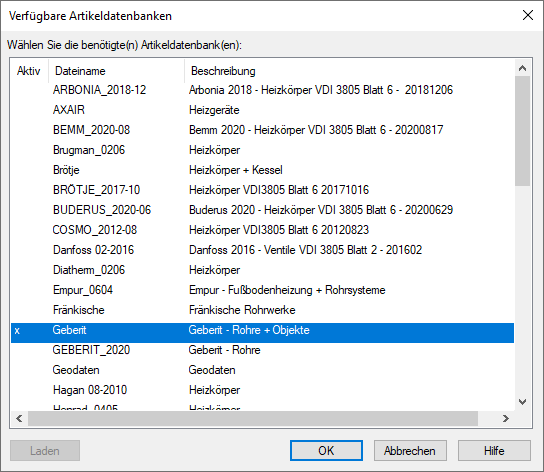Select the Hagan 08-2010 row
The image size is (544, 472).
262,390
